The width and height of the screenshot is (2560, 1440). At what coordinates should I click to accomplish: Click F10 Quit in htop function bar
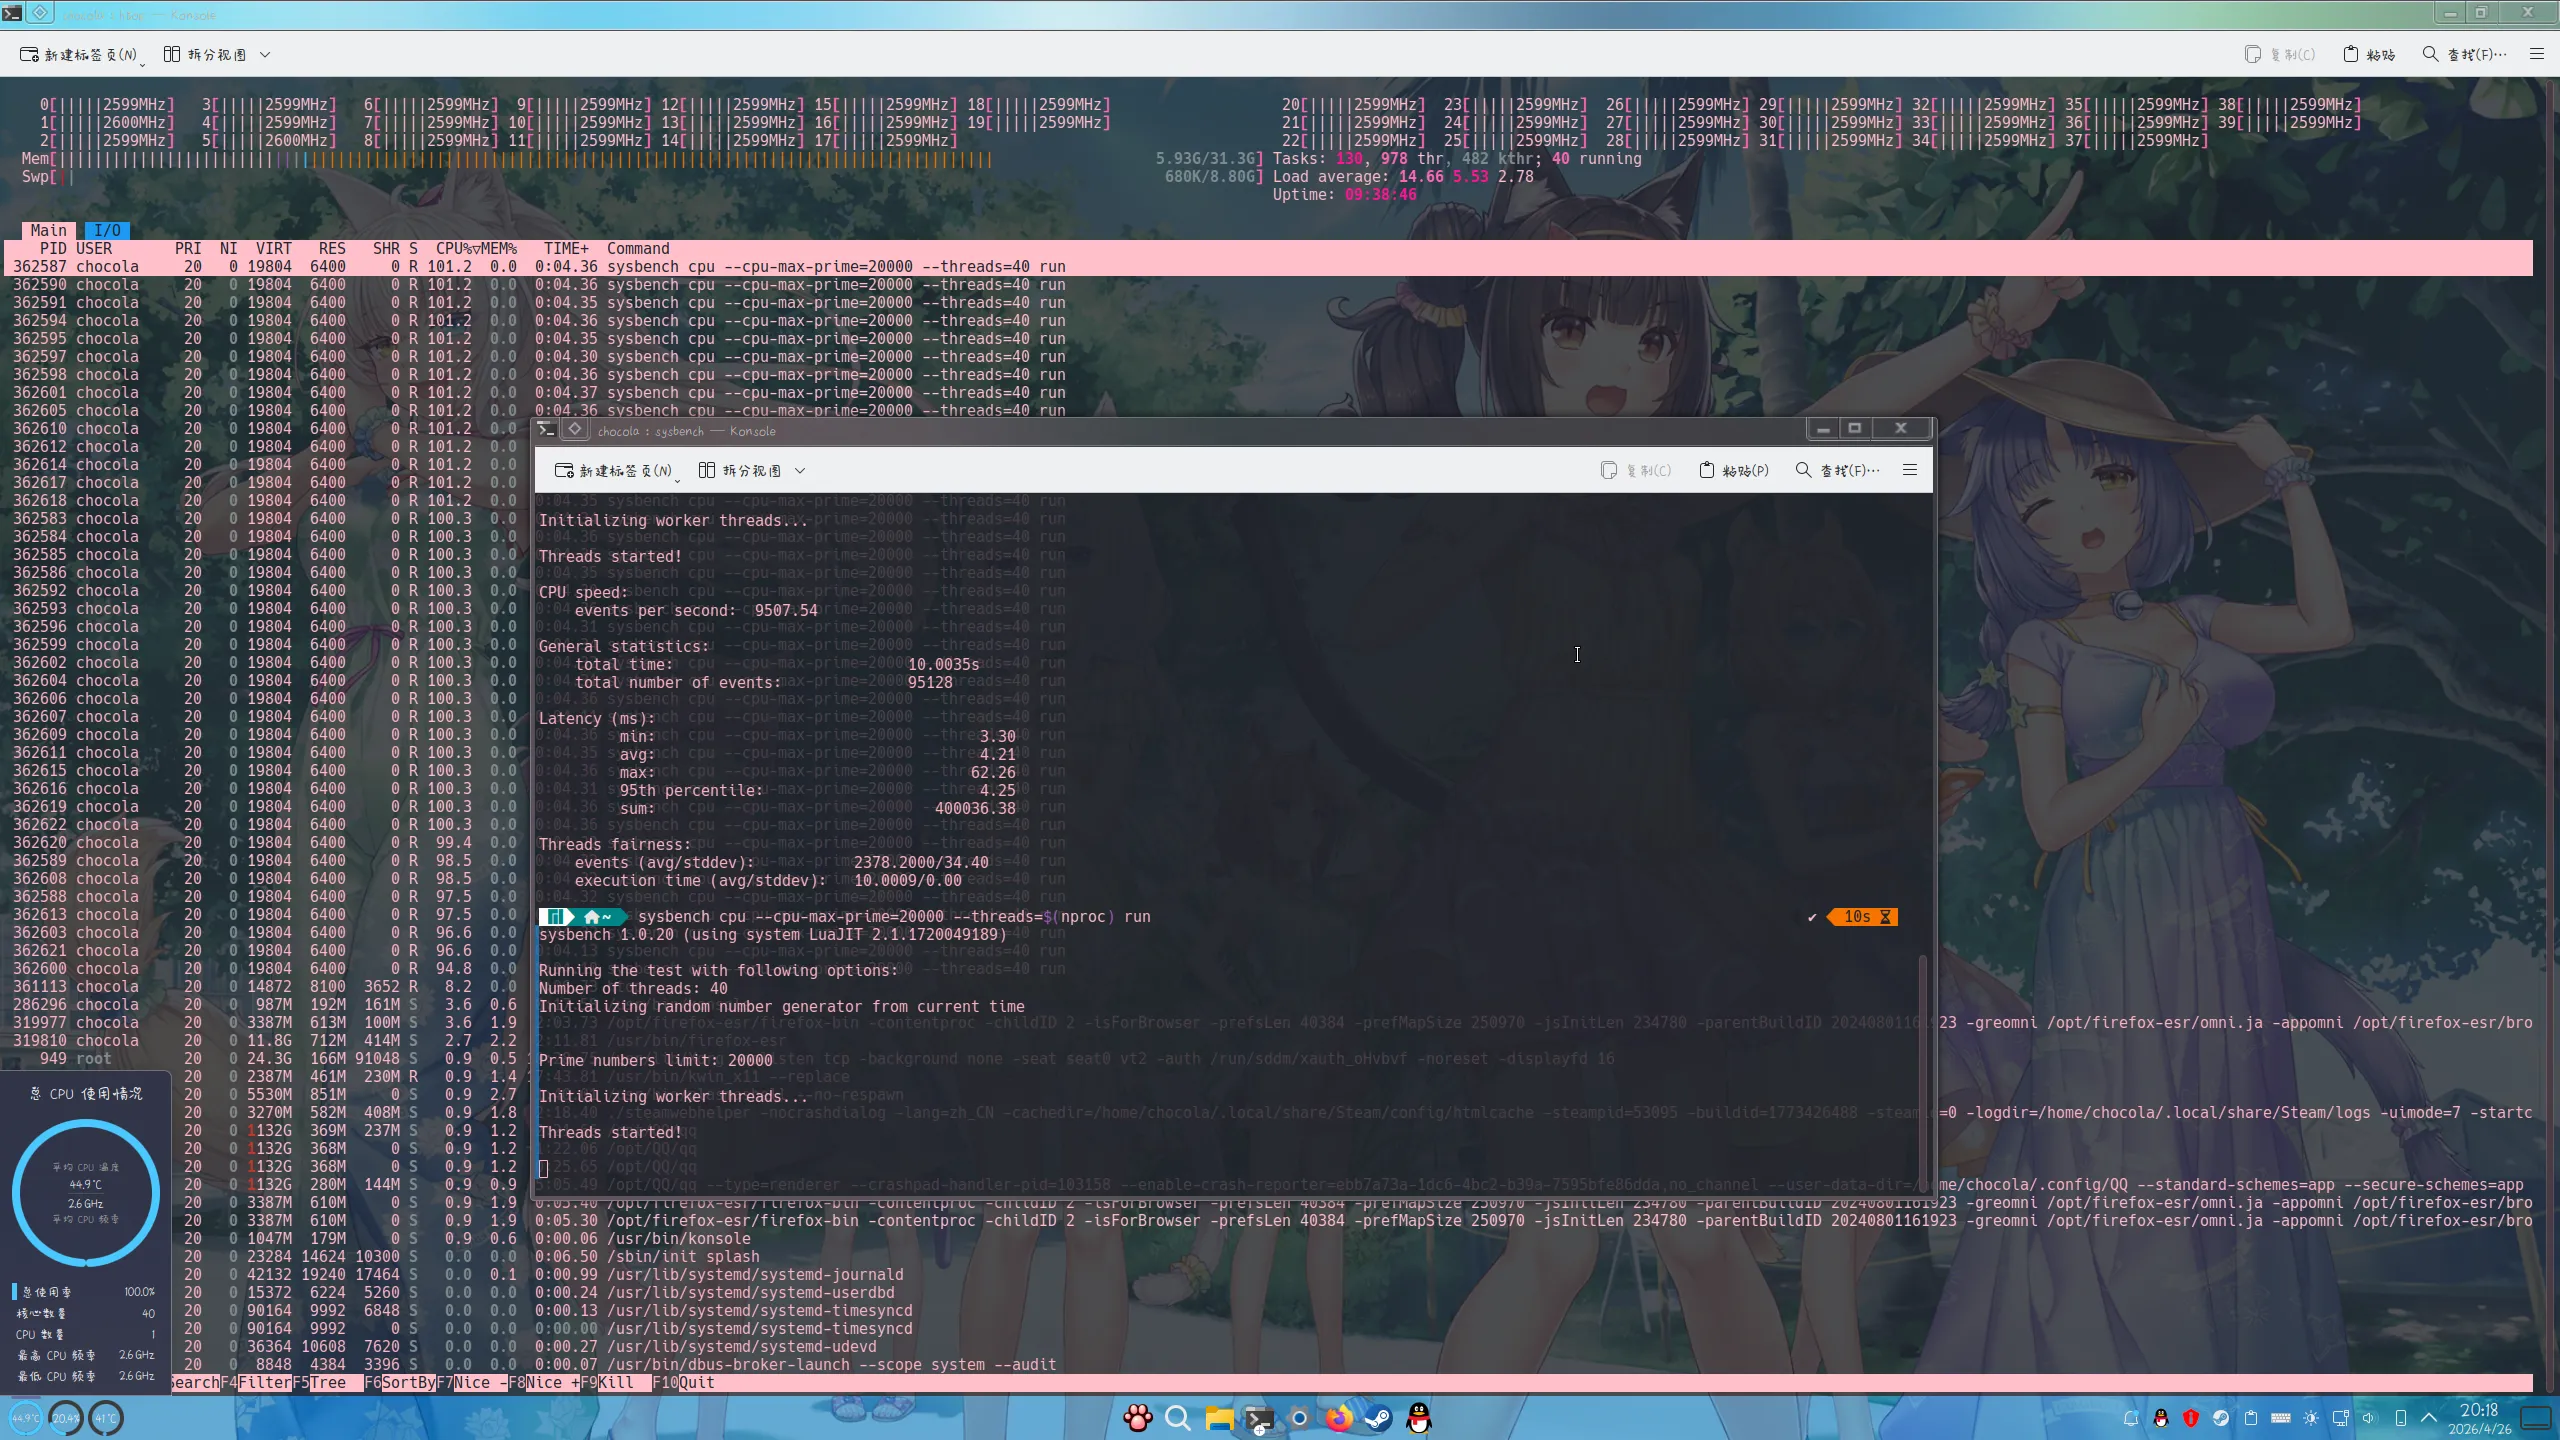tap(684, 1383)
